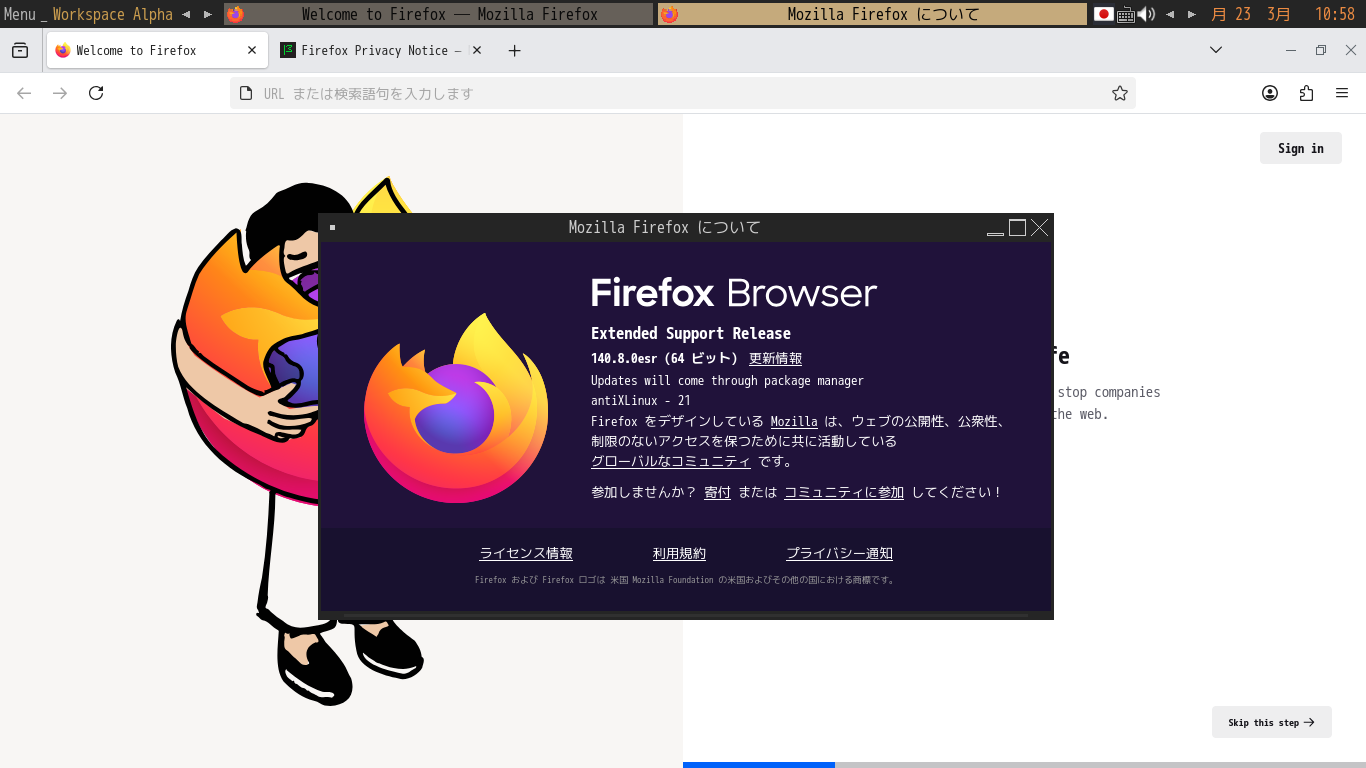
Task: Go forward with the arrow button
Action: pos(60,93)
